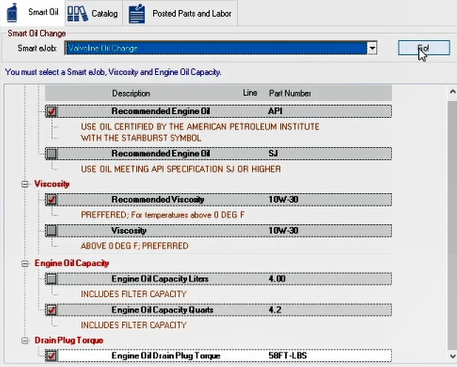
Task: Check the SJ Recommended Engine Oil box
Action: click(x=51, y=154)
